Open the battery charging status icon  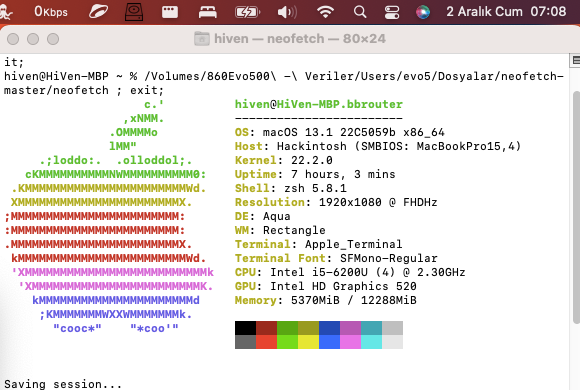coord(247,12)
